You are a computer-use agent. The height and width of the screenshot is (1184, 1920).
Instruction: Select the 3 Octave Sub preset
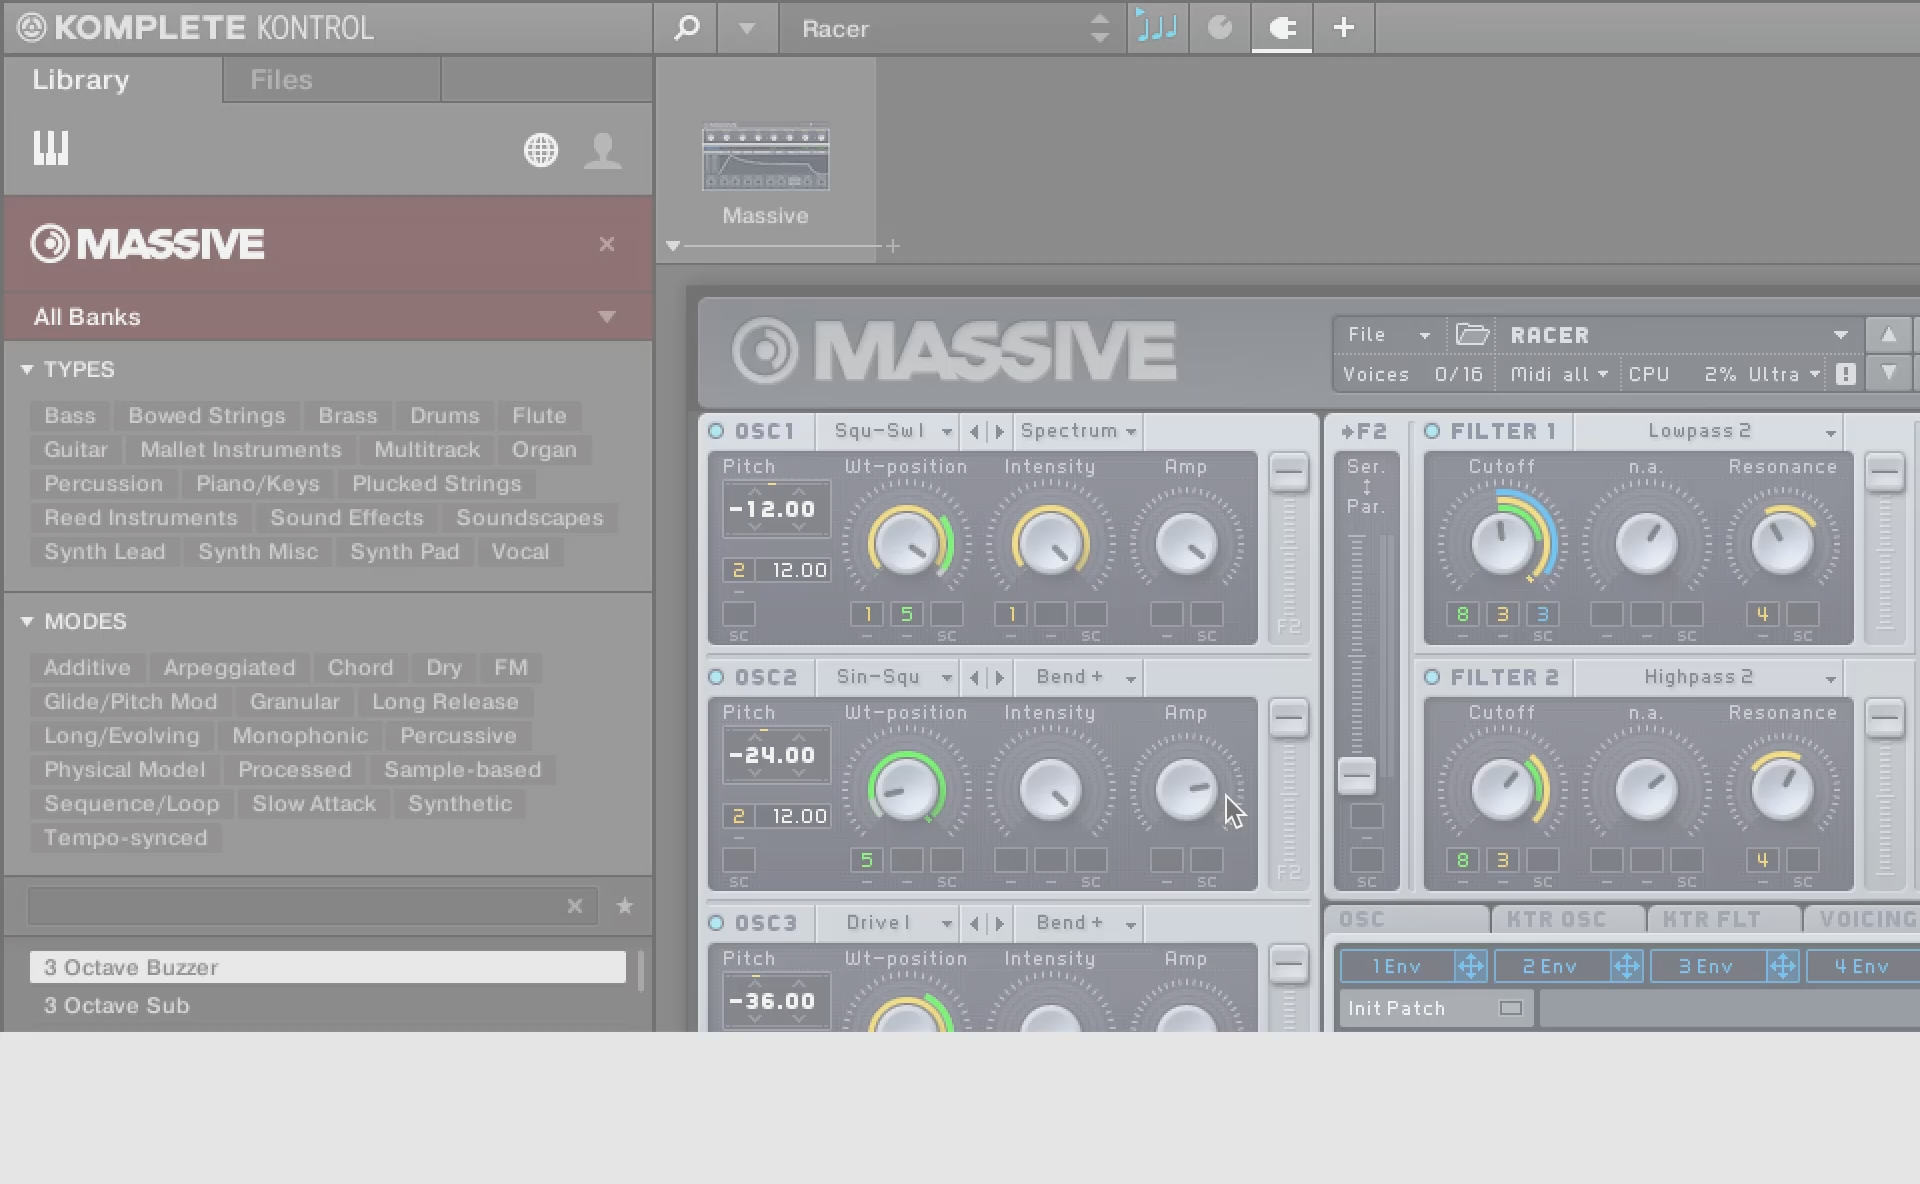pyautogui.click(x=328, y=1006)
